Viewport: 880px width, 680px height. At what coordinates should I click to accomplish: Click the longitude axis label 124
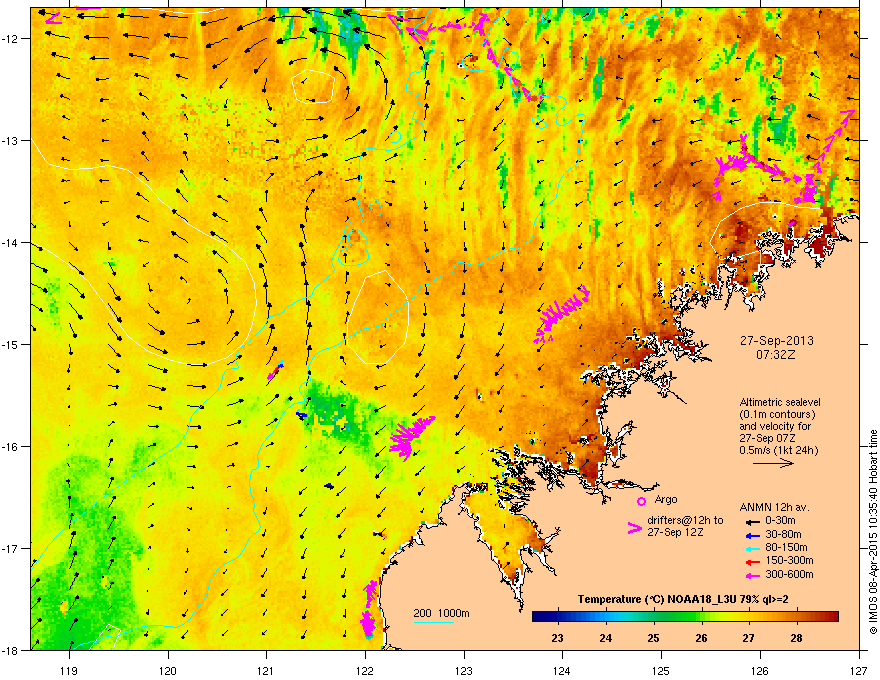click(x=562, y=671)
